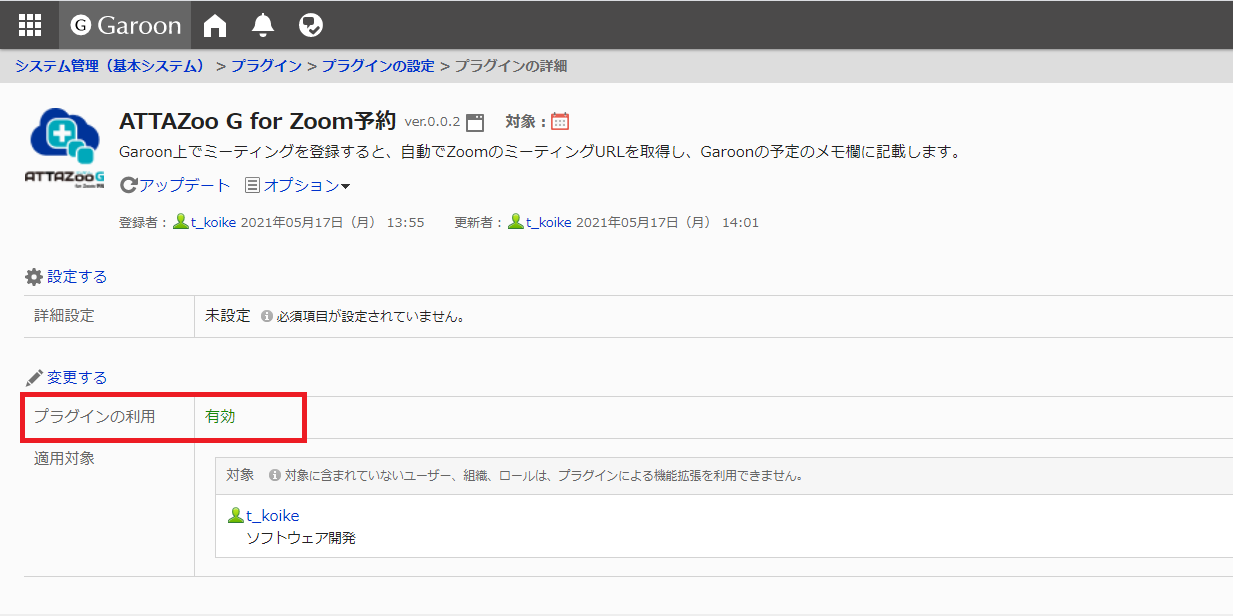Select user t_koike in 適用対象 list

click(272, 516)
